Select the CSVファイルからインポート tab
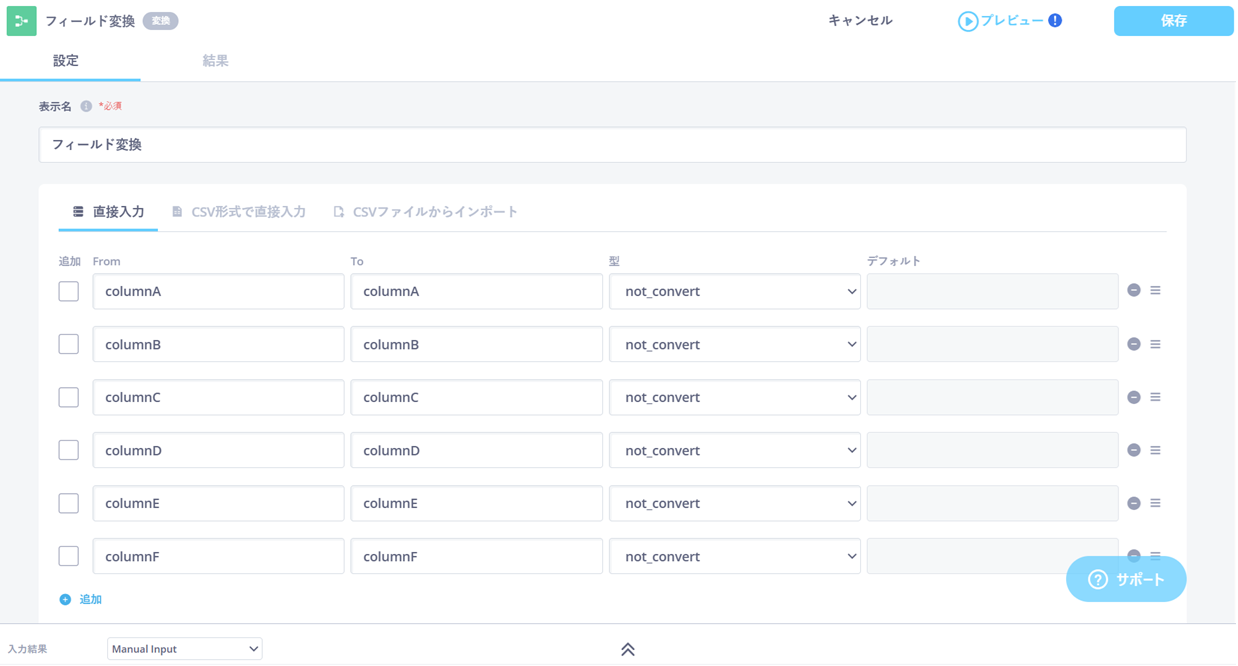 (x=426, y=212)
